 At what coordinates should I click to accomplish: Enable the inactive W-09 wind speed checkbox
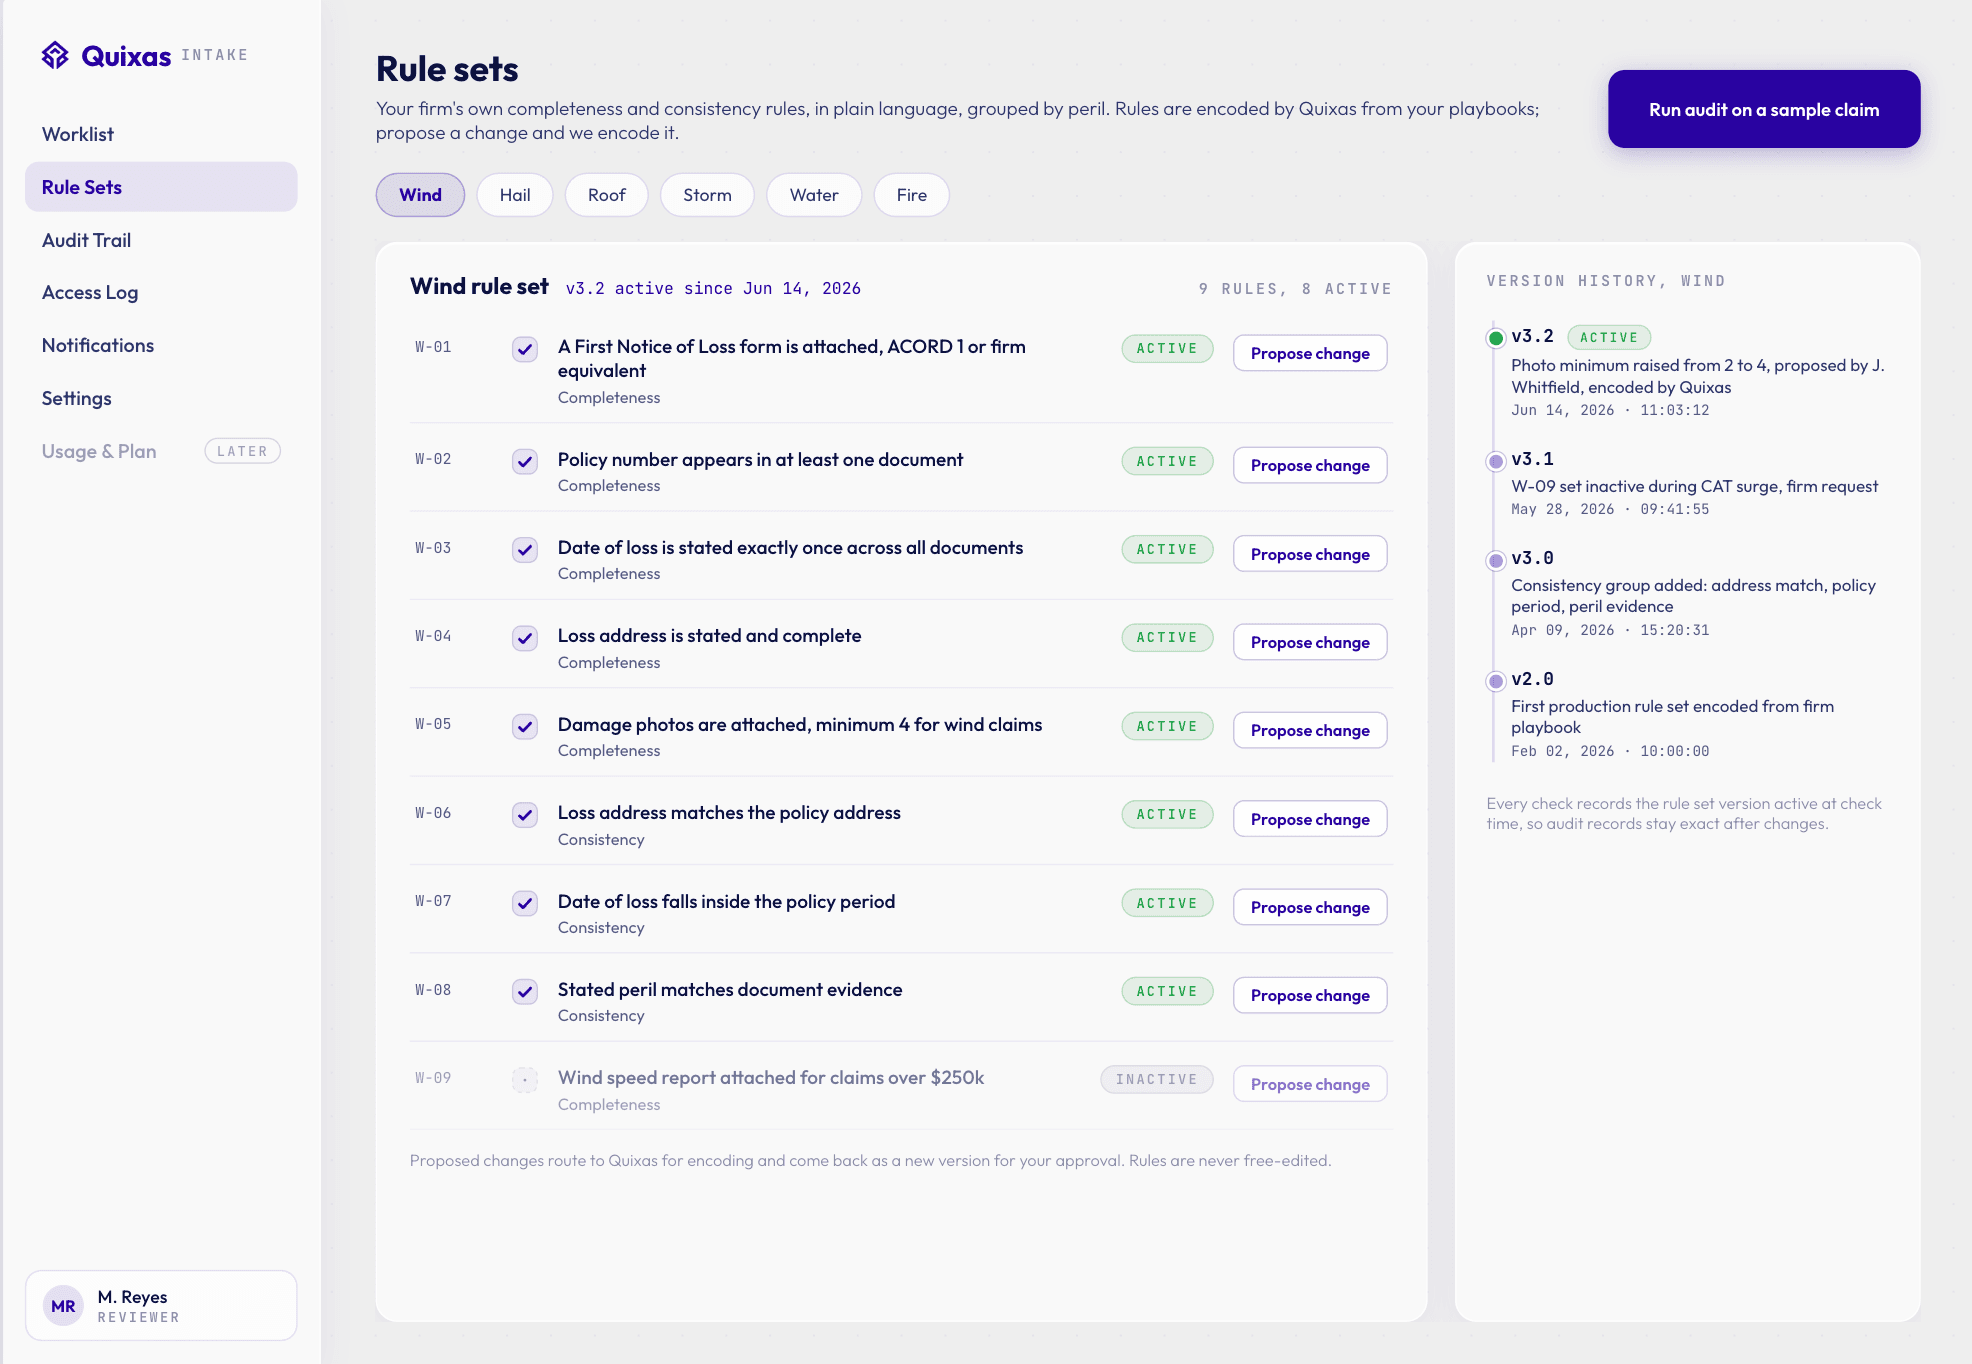click(x=525, y=1080)
